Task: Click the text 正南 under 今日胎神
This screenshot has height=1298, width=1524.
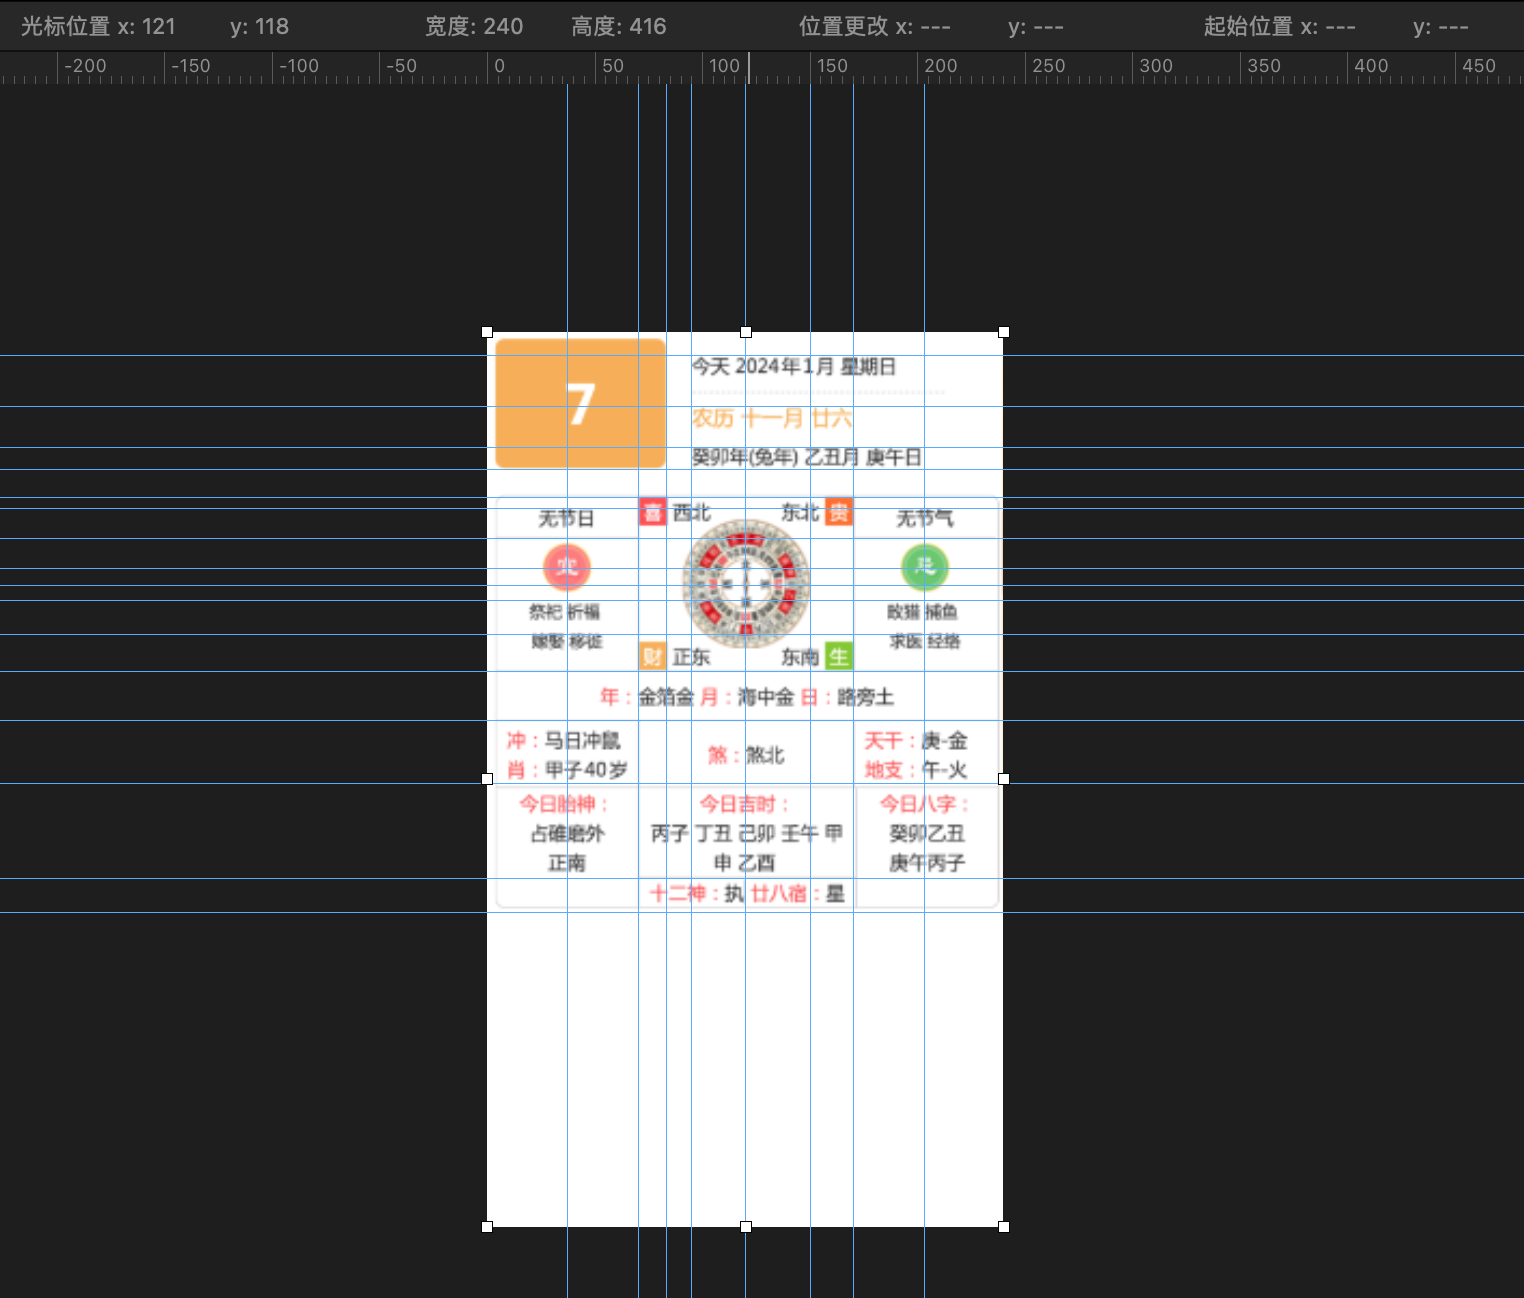Action: tap(567, 862)
